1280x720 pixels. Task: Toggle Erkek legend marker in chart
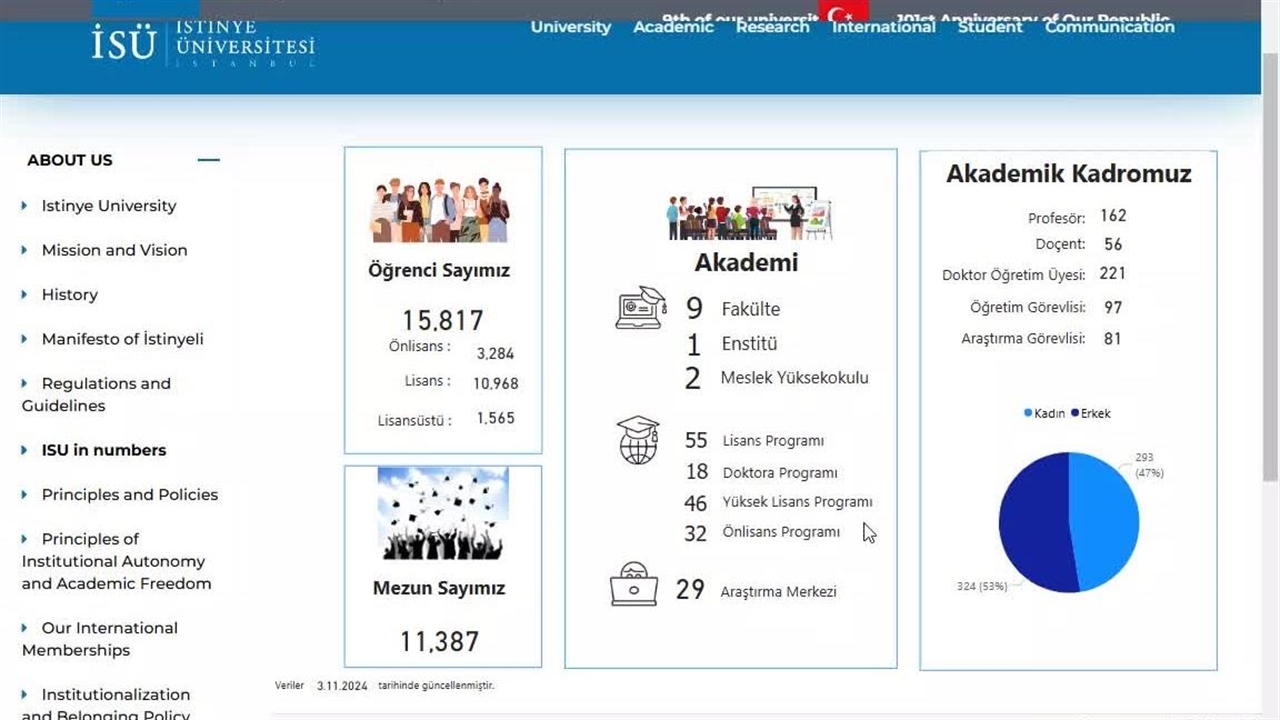click(1075, 413)
